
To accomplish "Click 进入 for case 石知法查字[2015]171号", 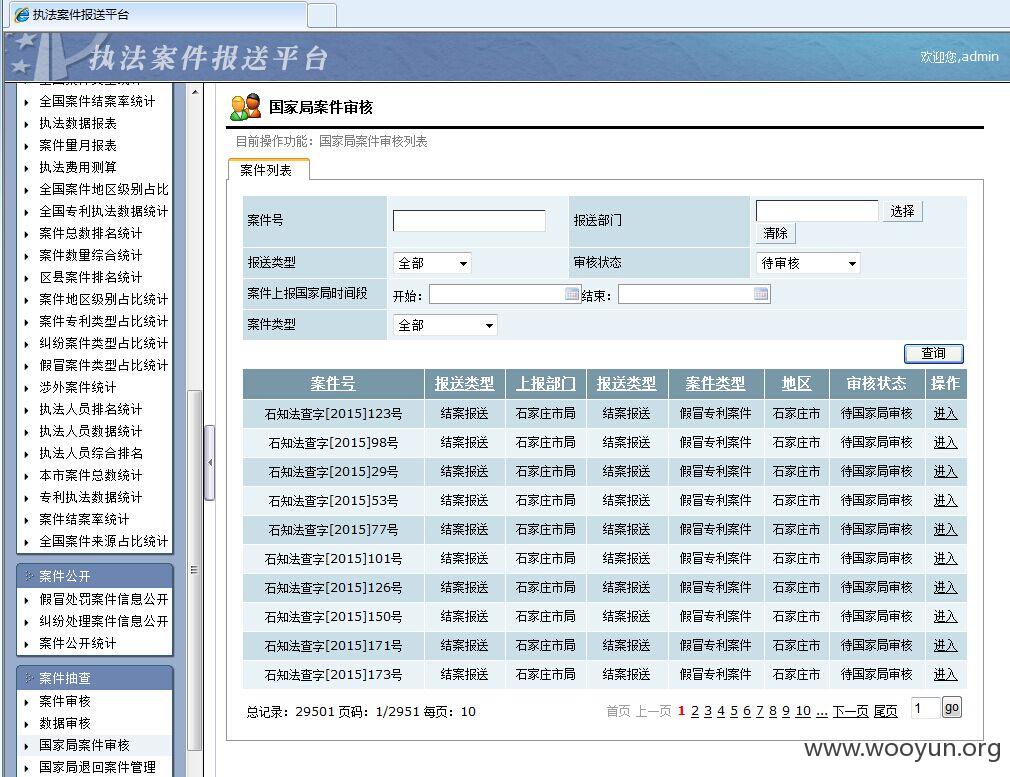I will pos(945,646).
